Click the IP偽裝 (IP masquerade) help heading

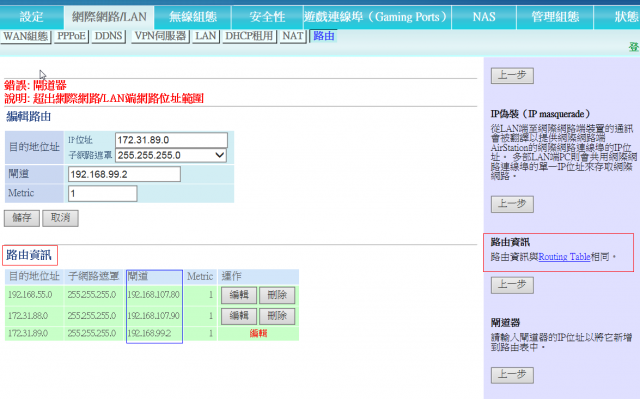(x=540, y=114)
